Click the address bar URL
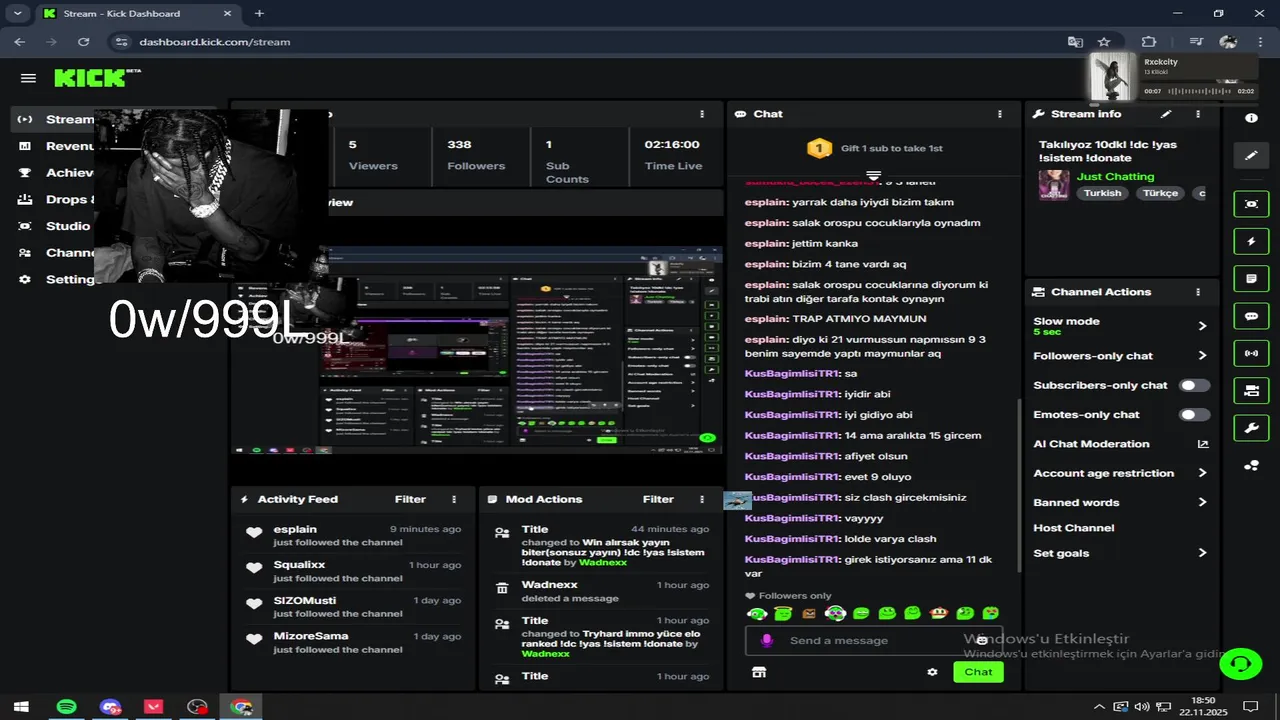Screen dimensions: 1280x720 tap(214, 42)
